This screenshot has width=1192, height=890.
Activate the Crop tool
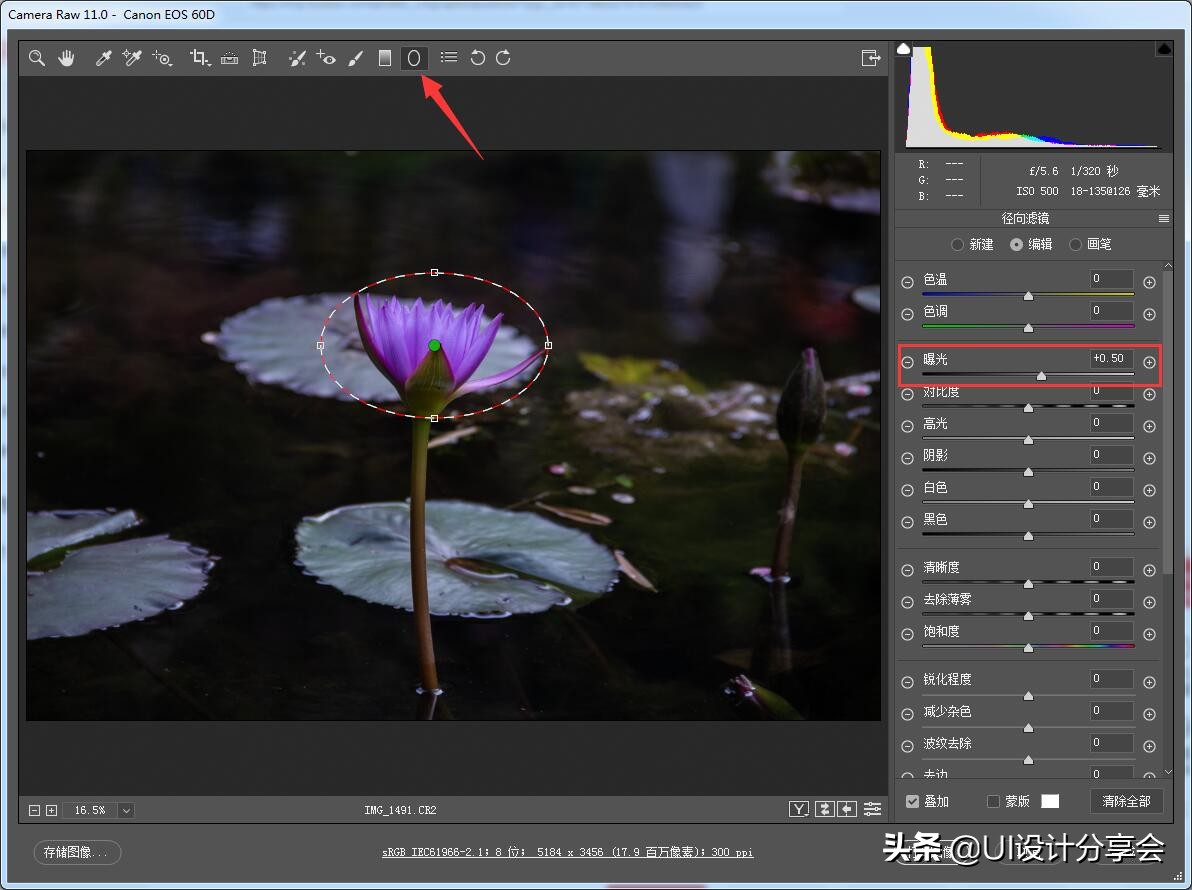[199, 58]
